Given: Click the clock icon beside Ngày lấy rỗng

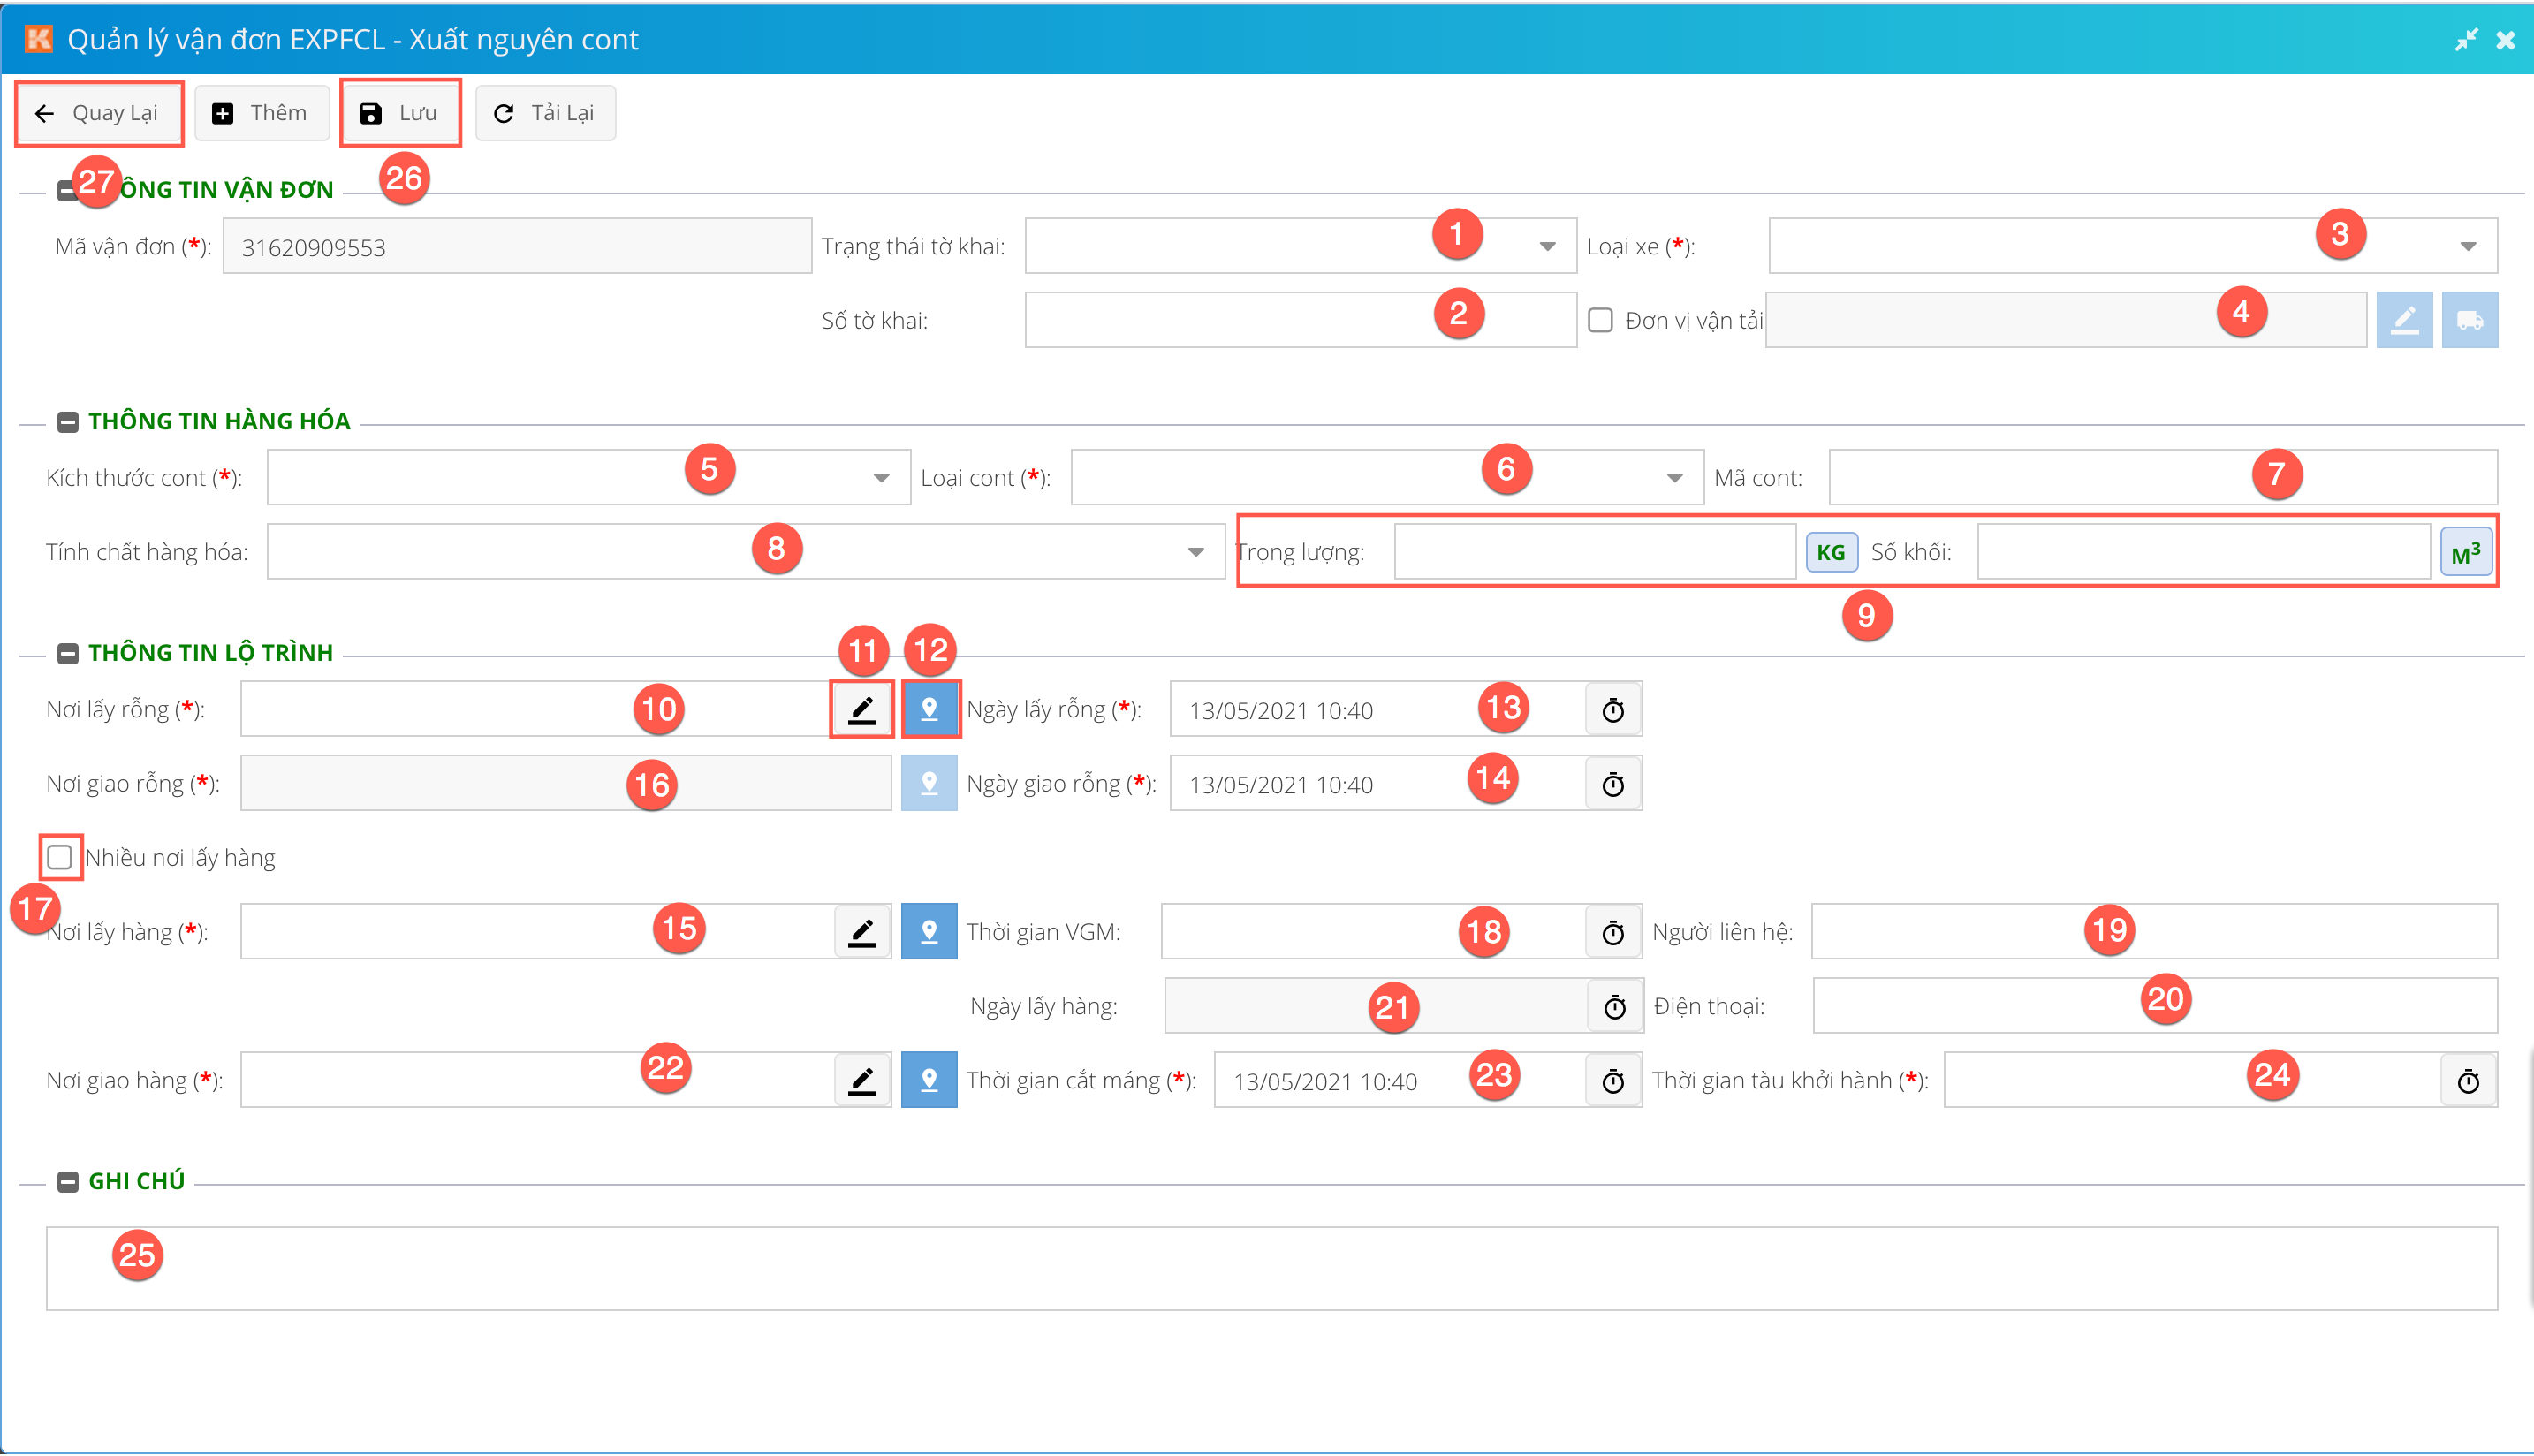Looking at the screenshot, I should [1612, 710].
